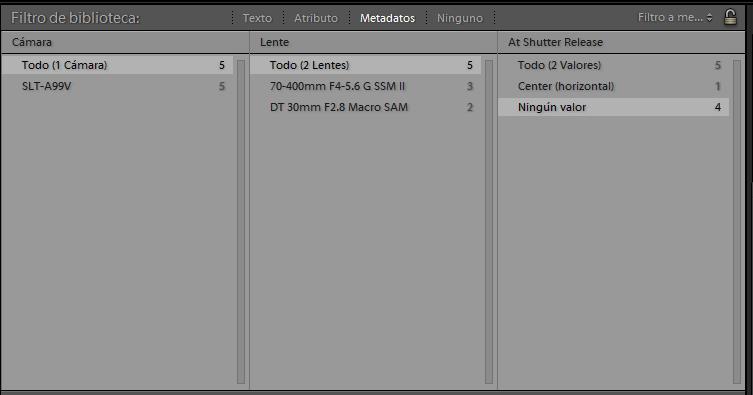Toggle the filter lock padlock icon
This screenshot has height=395, width=753.
[x=730, y=17]
